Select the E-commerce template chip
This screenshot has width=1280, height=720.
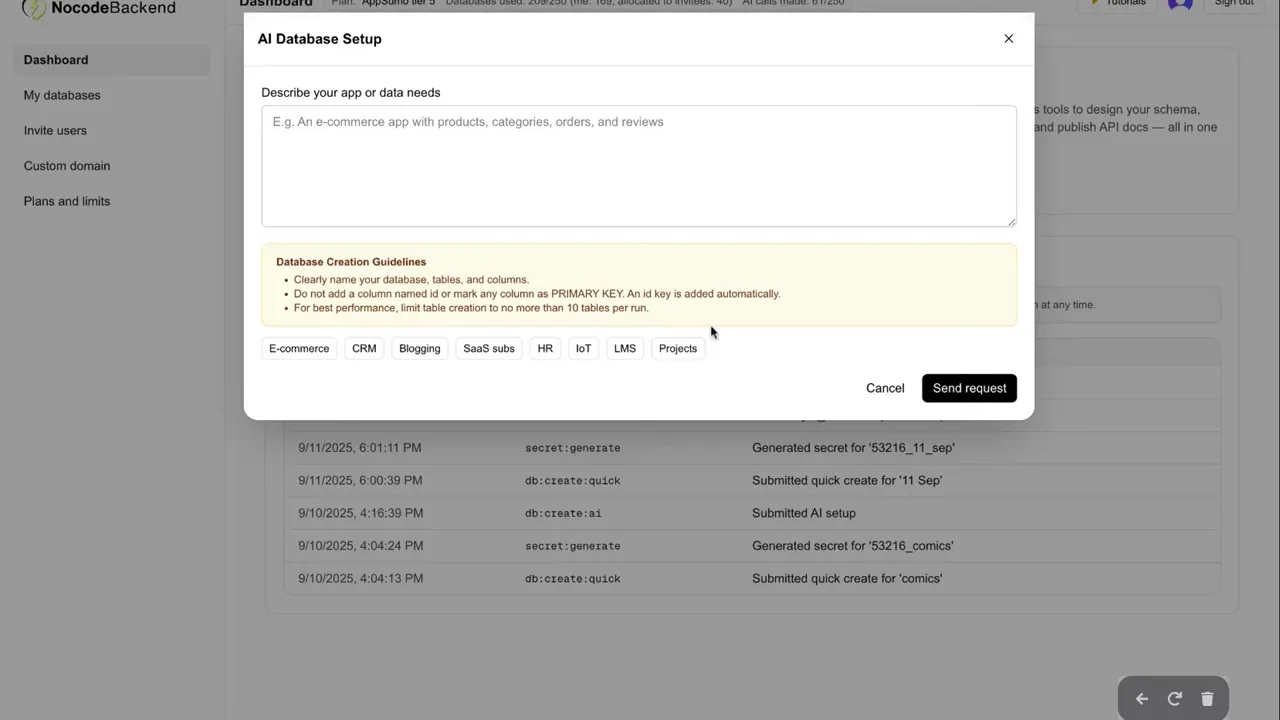click(x=299, y=349)
